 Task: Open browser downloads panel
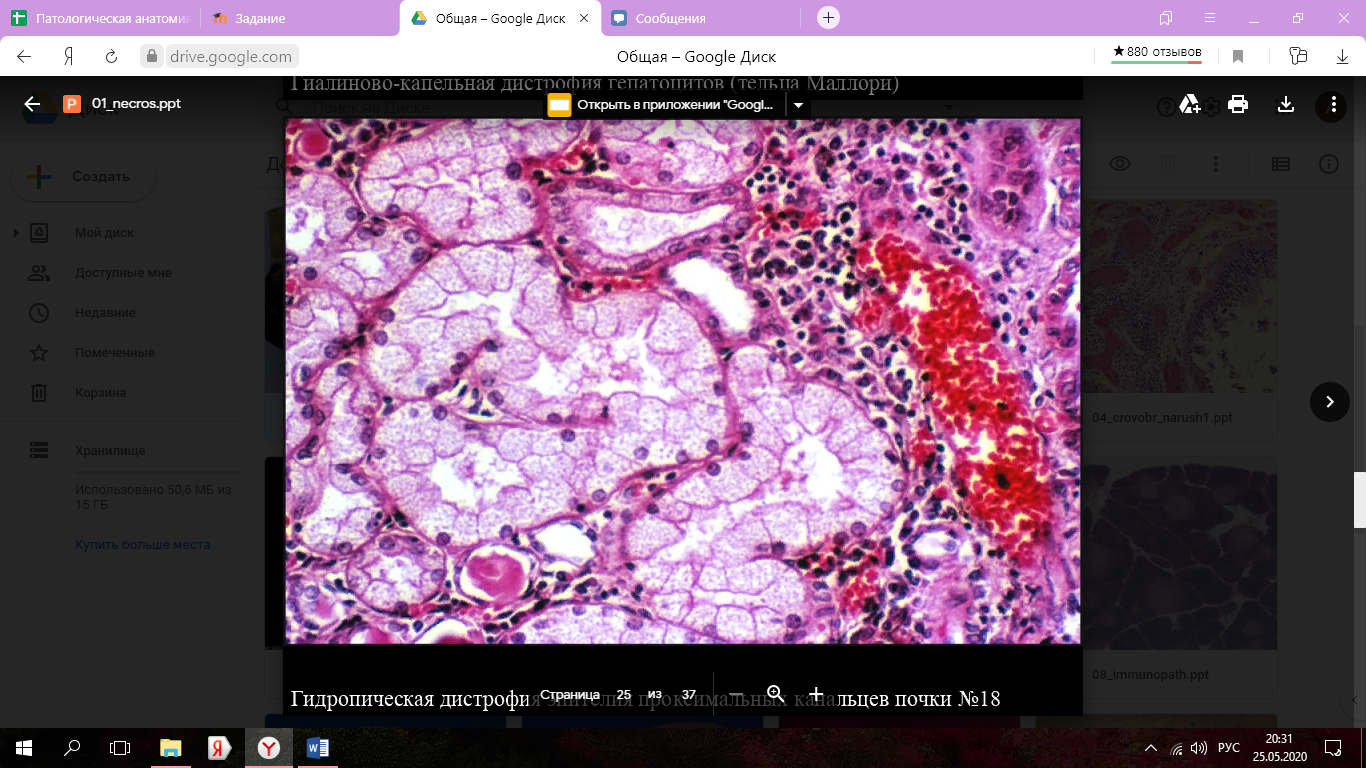pyautogui.click(x=1341, y=56)
